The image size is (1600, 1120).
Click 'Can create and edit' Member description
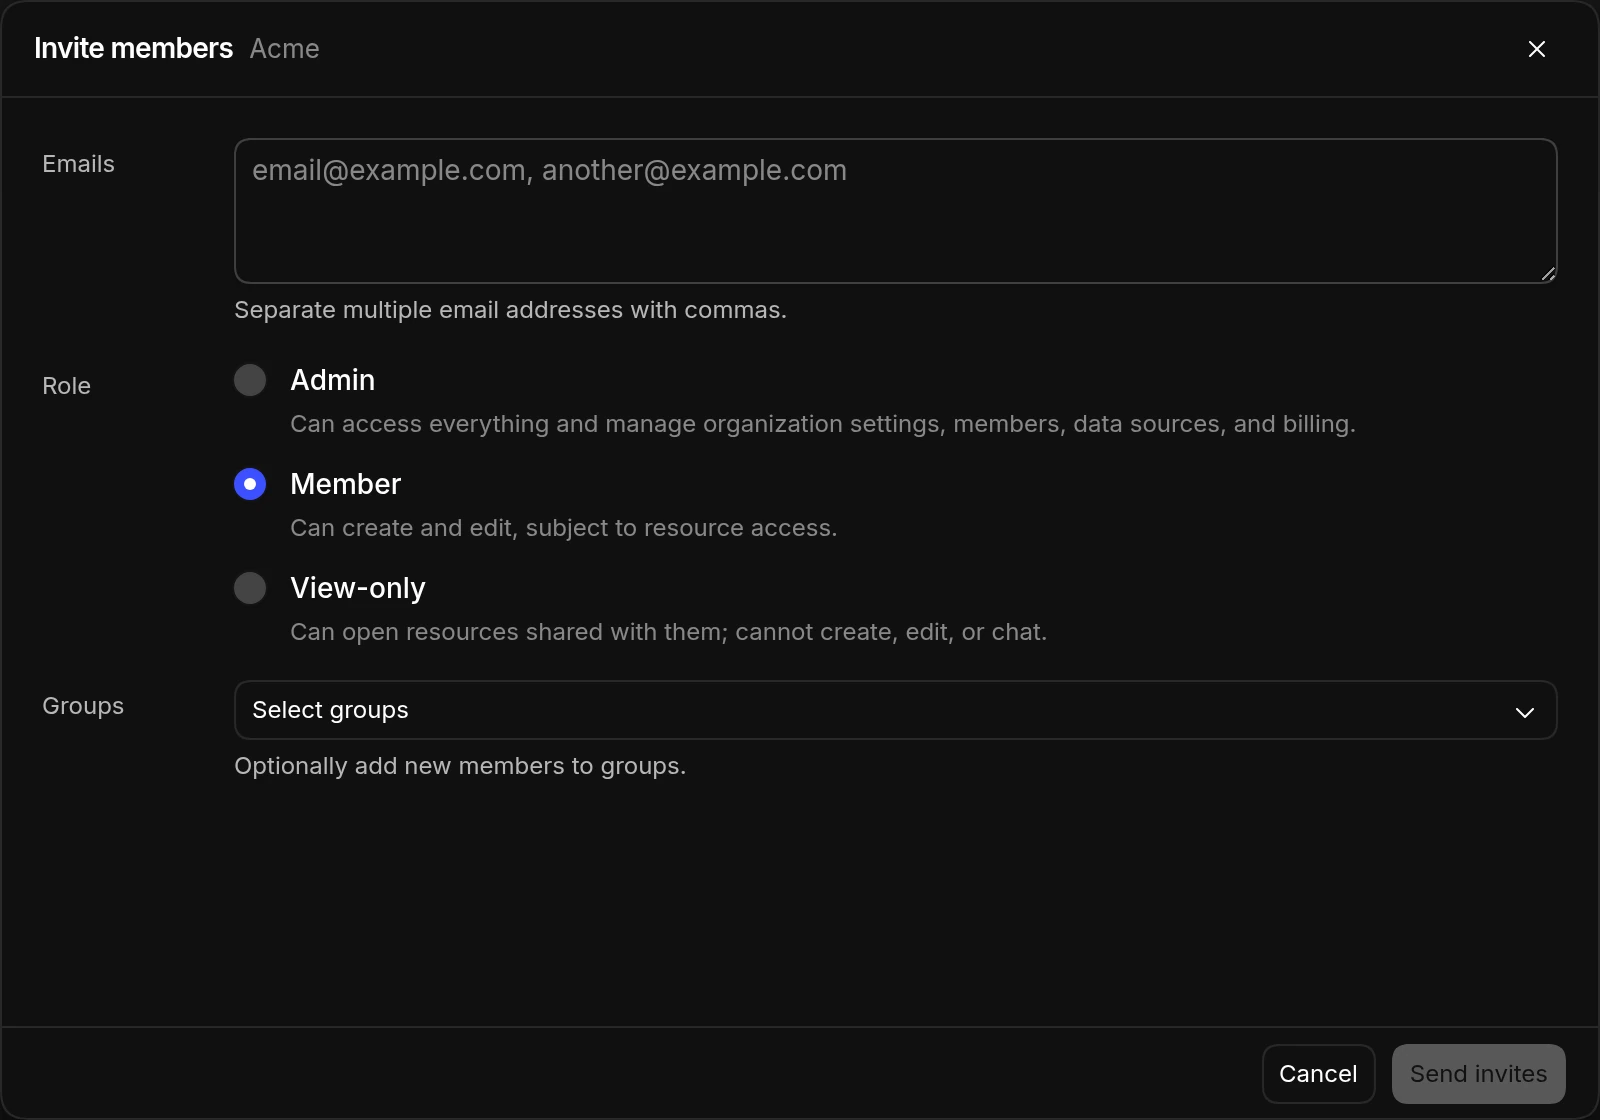coord(563,528)
